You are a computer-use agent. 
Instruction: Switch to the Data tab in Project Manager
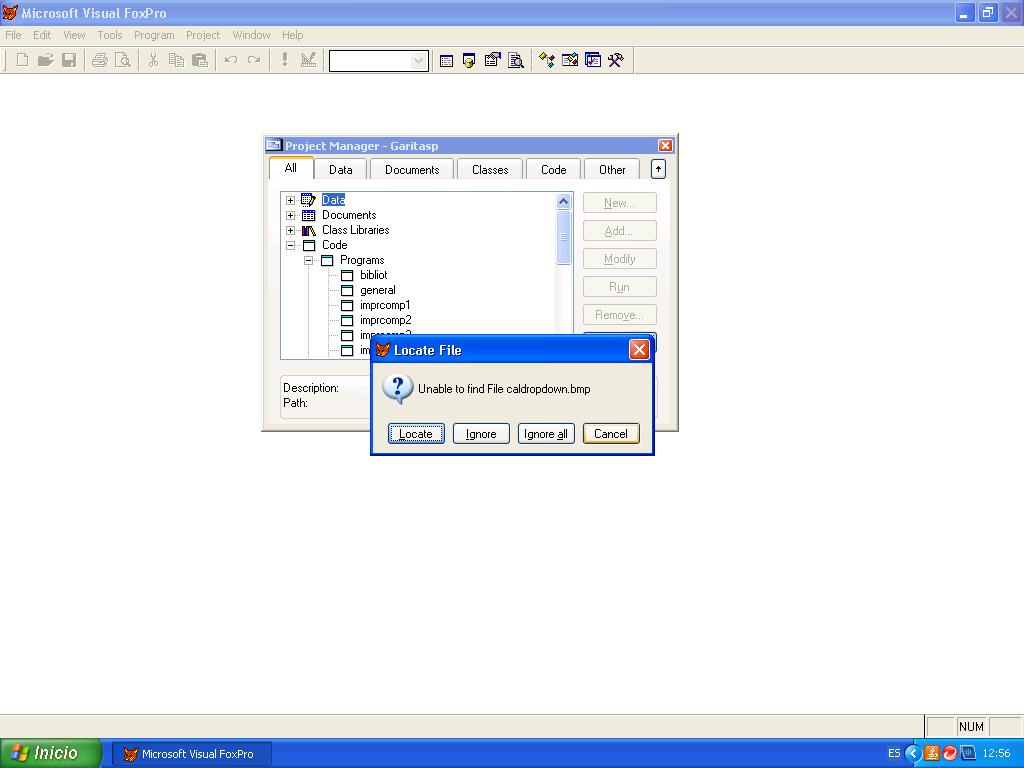tap(341, 170)
